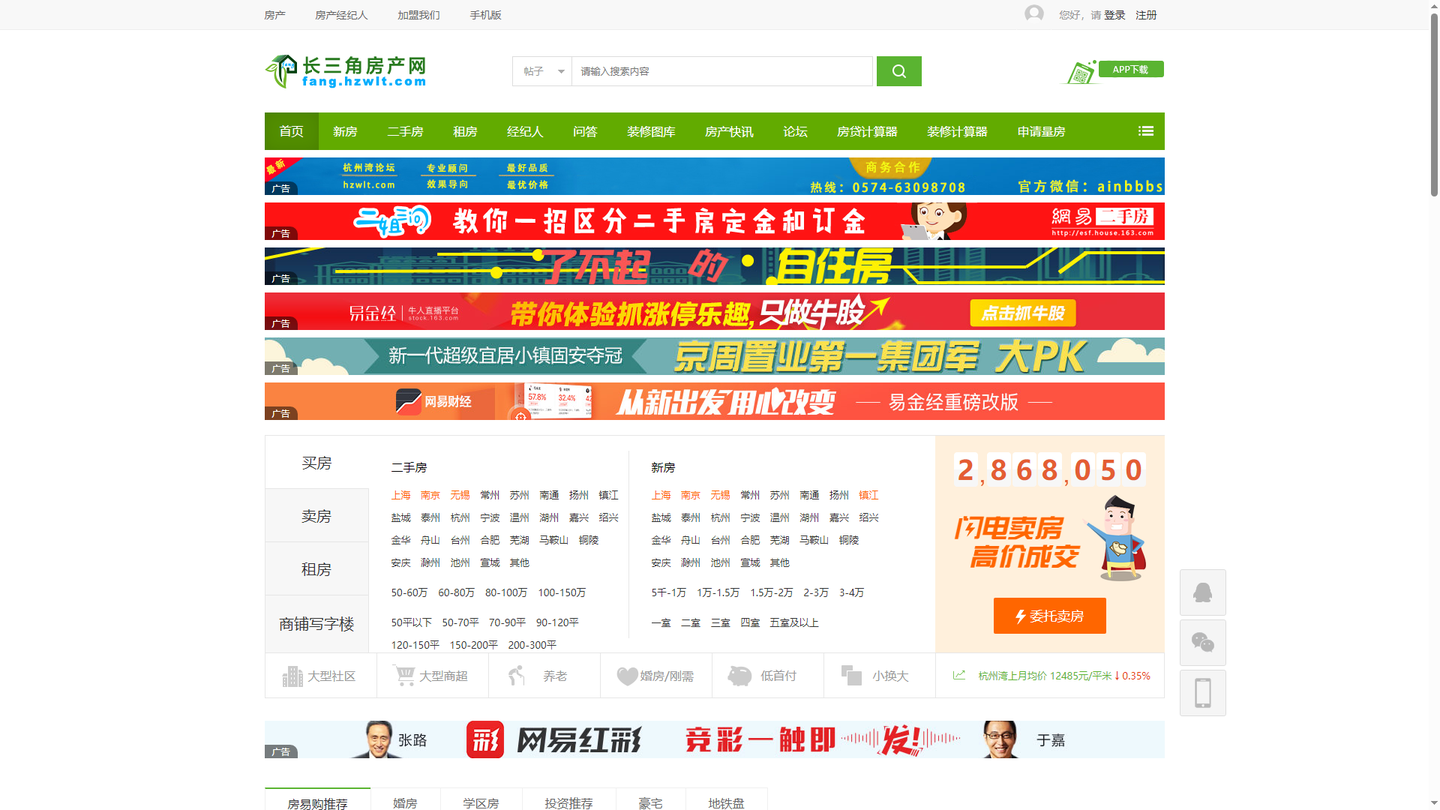Click the 50平以下 area filter

point(411,623)
